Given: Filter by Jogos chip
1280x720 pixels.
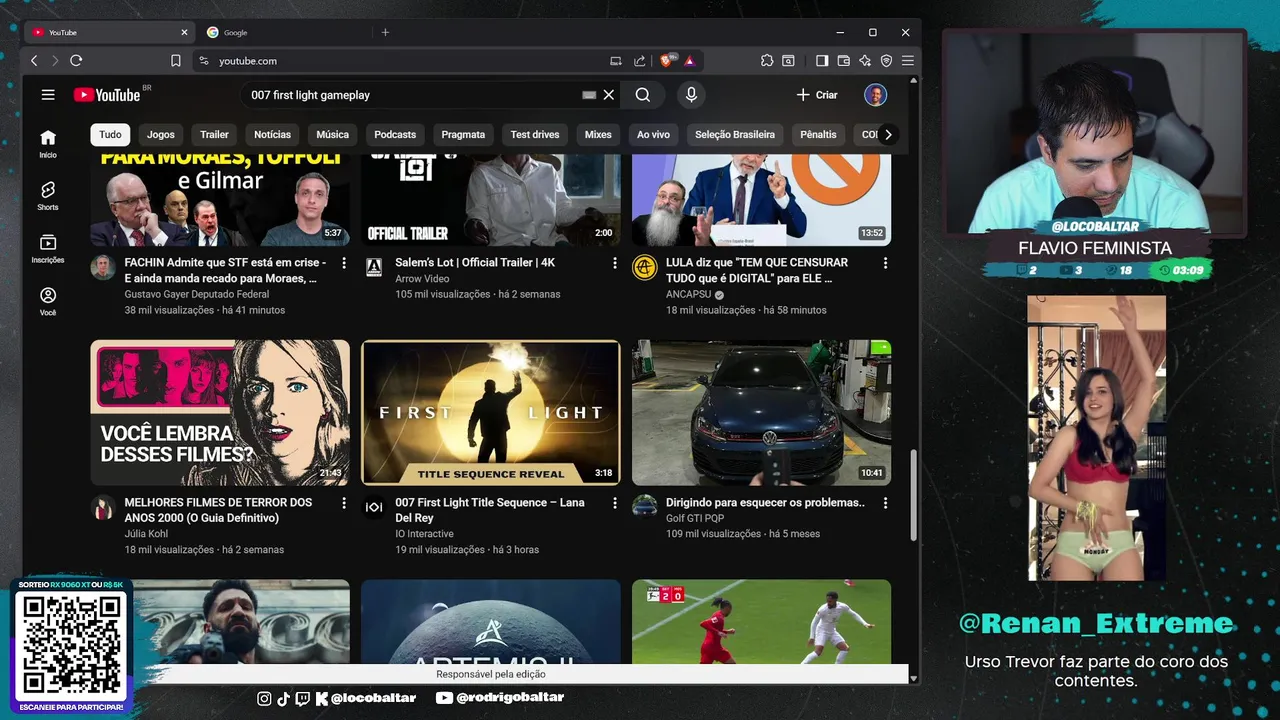Looking at the screenshot, I should [x=161, y=134].
